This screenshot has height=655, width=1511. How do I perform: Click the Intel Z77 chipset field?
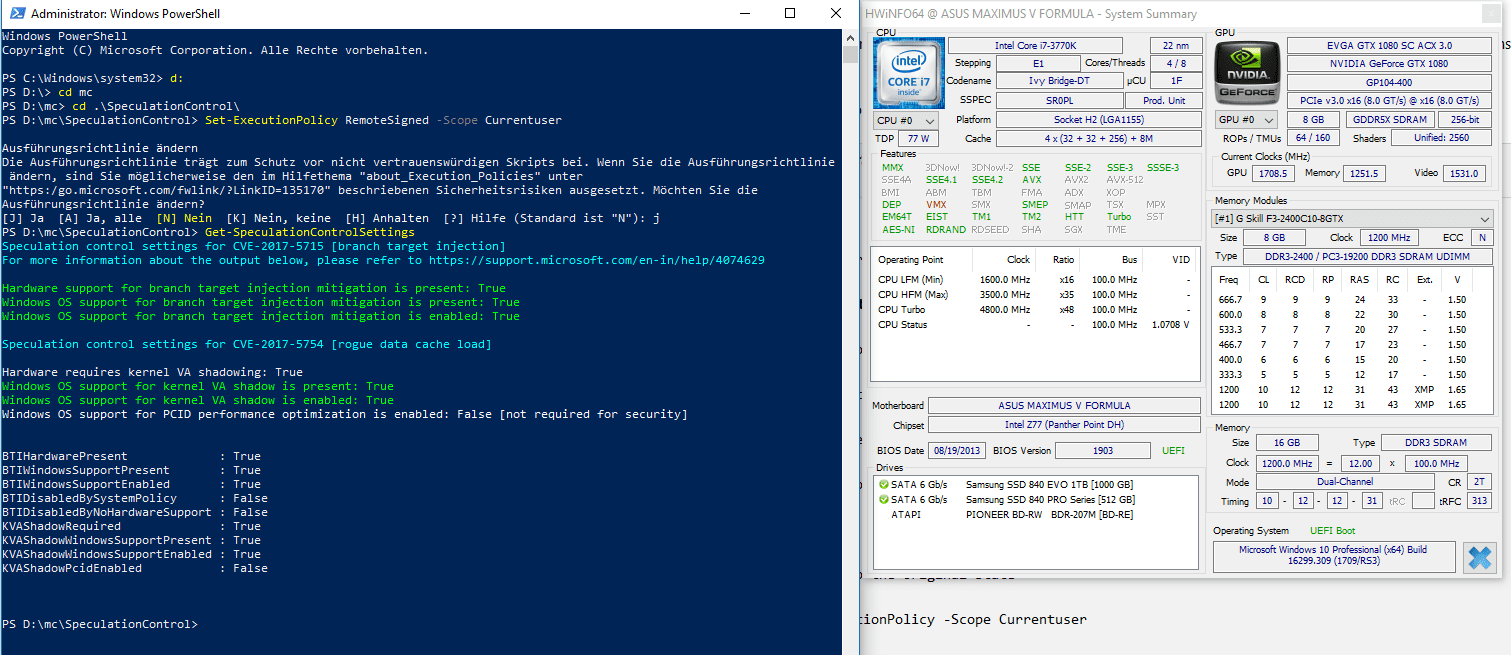point(1064,425)
